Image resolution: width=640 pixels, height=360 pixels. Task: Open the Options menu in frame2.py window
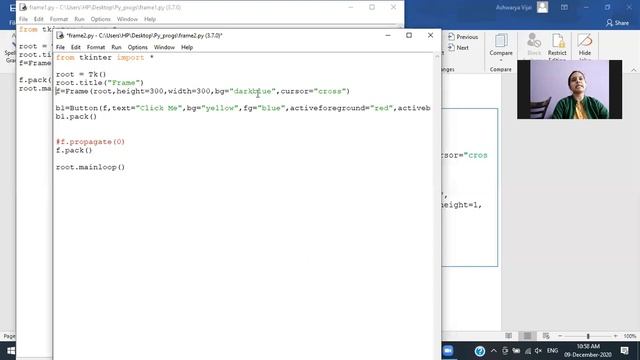click(x=138, y=47)
